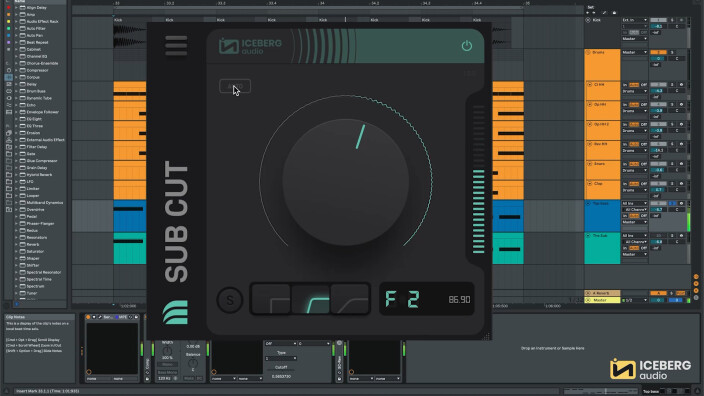Click the Balance knob in Utility
This screenshot has width=704, height=396.
[x=193, y=363]
